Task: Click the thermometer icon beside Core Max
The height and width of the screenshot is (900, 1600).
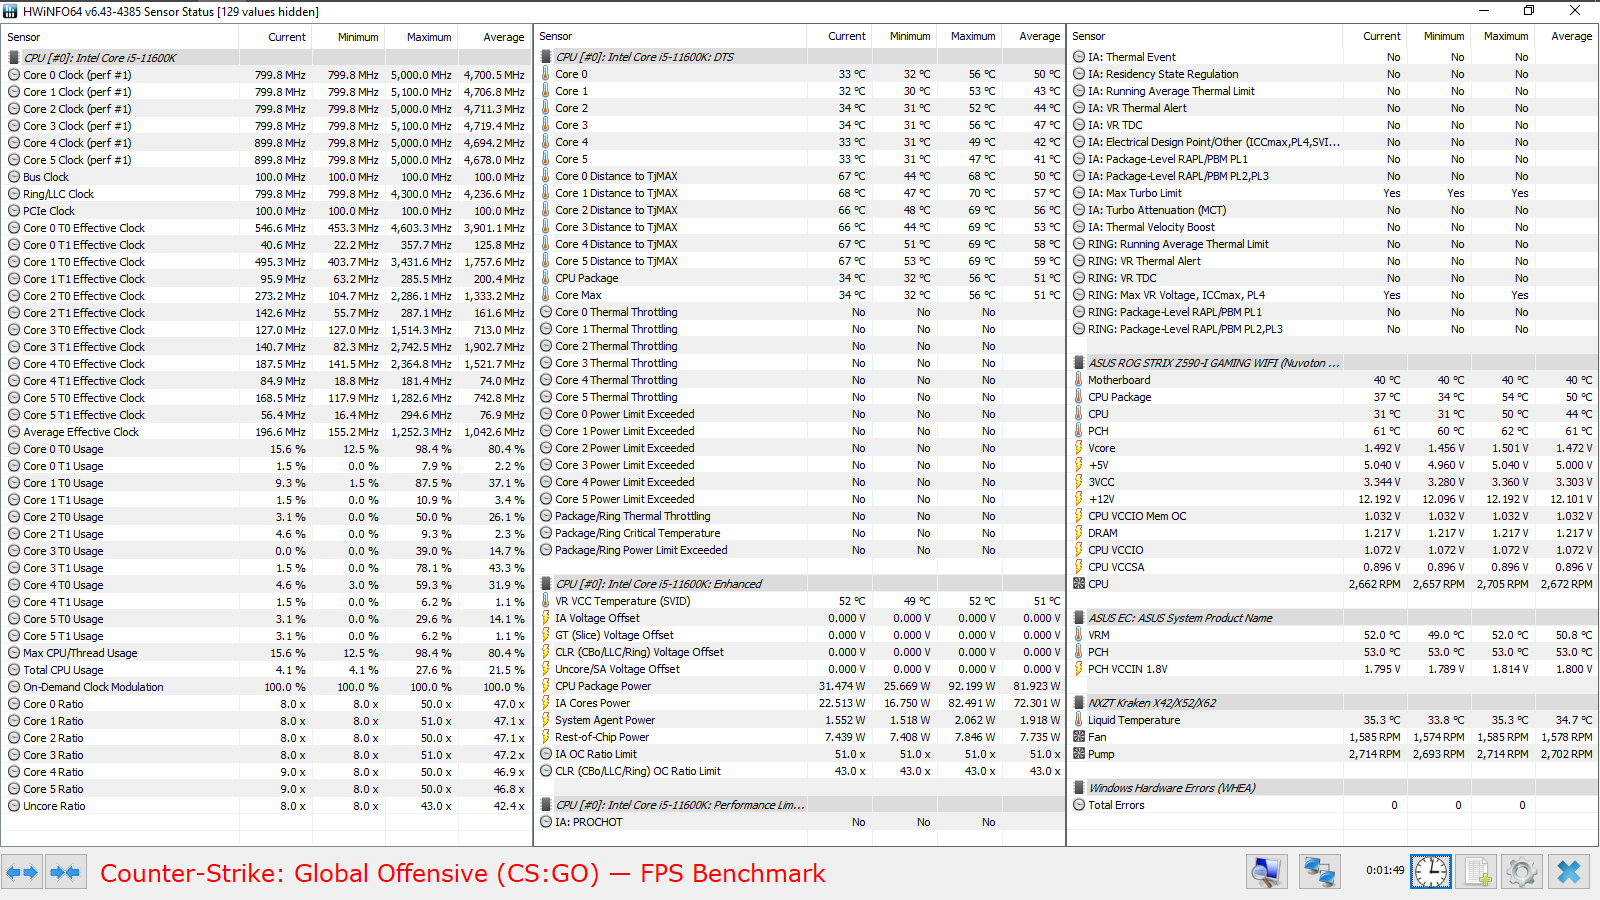Action: 546,295
